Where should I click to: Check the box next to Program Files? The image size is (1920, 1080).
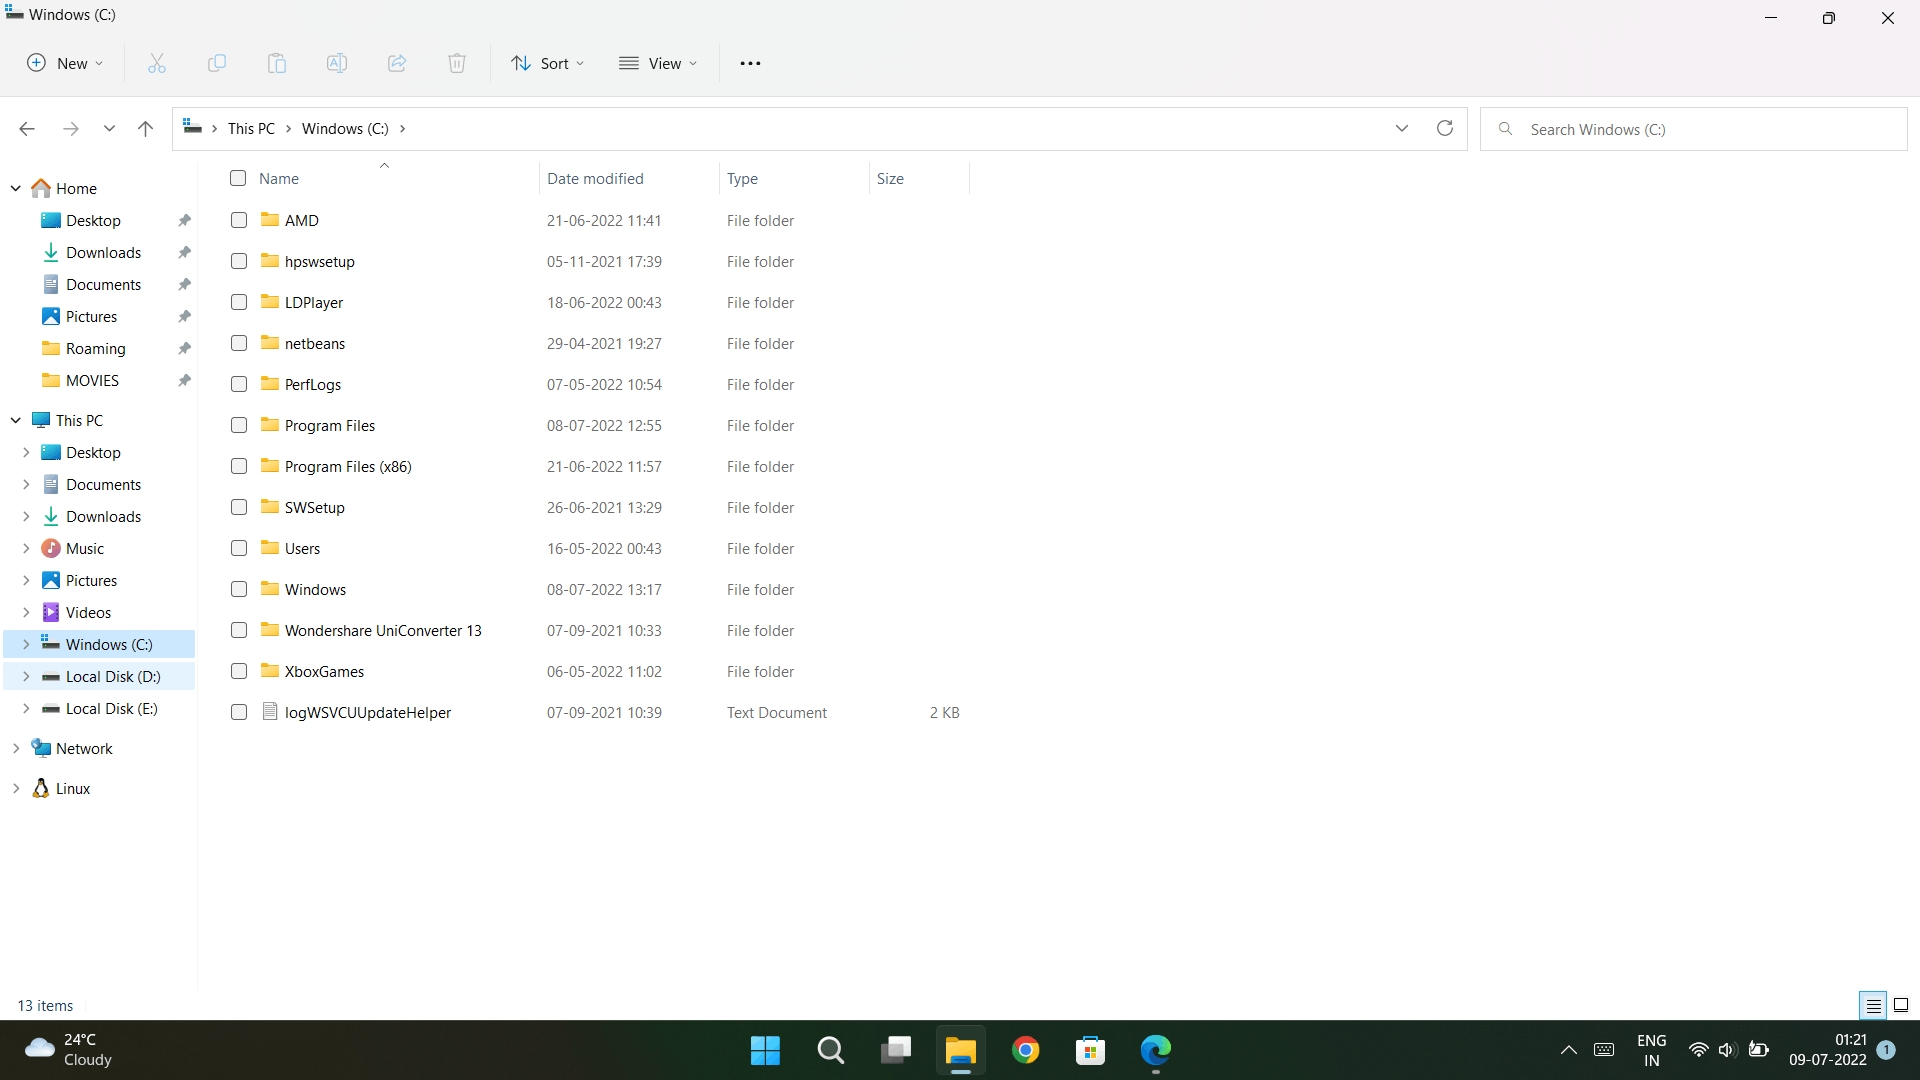[x=239, y=425]
